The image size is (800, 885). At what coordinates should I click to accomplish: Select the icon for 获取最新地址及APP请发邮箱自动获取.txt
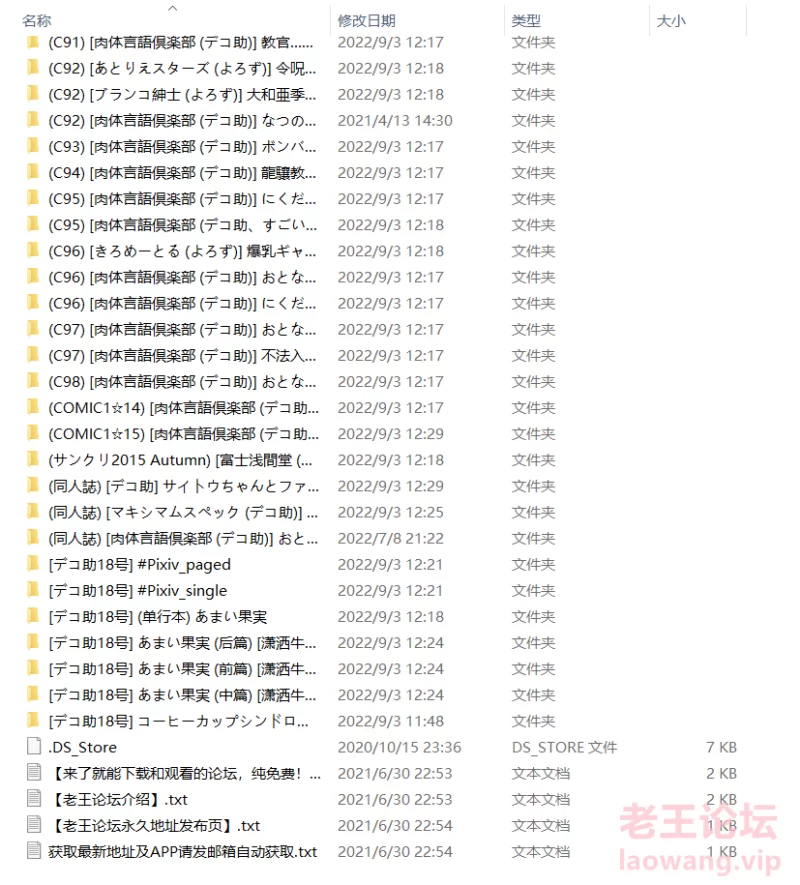[34, 851]
